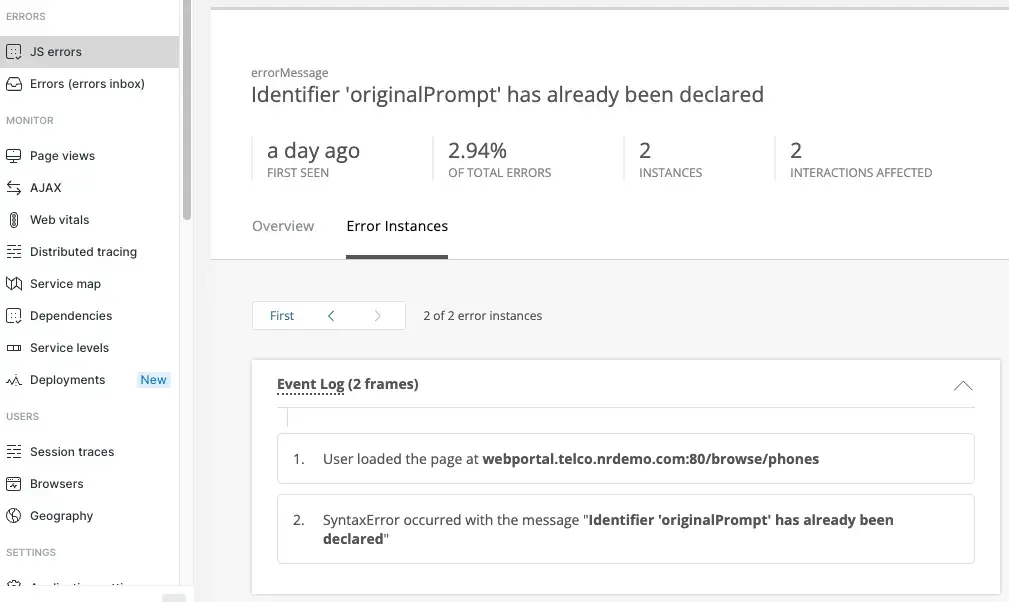Go to next error instance arrow
The image size is (1009, 602).
(377, 316)
